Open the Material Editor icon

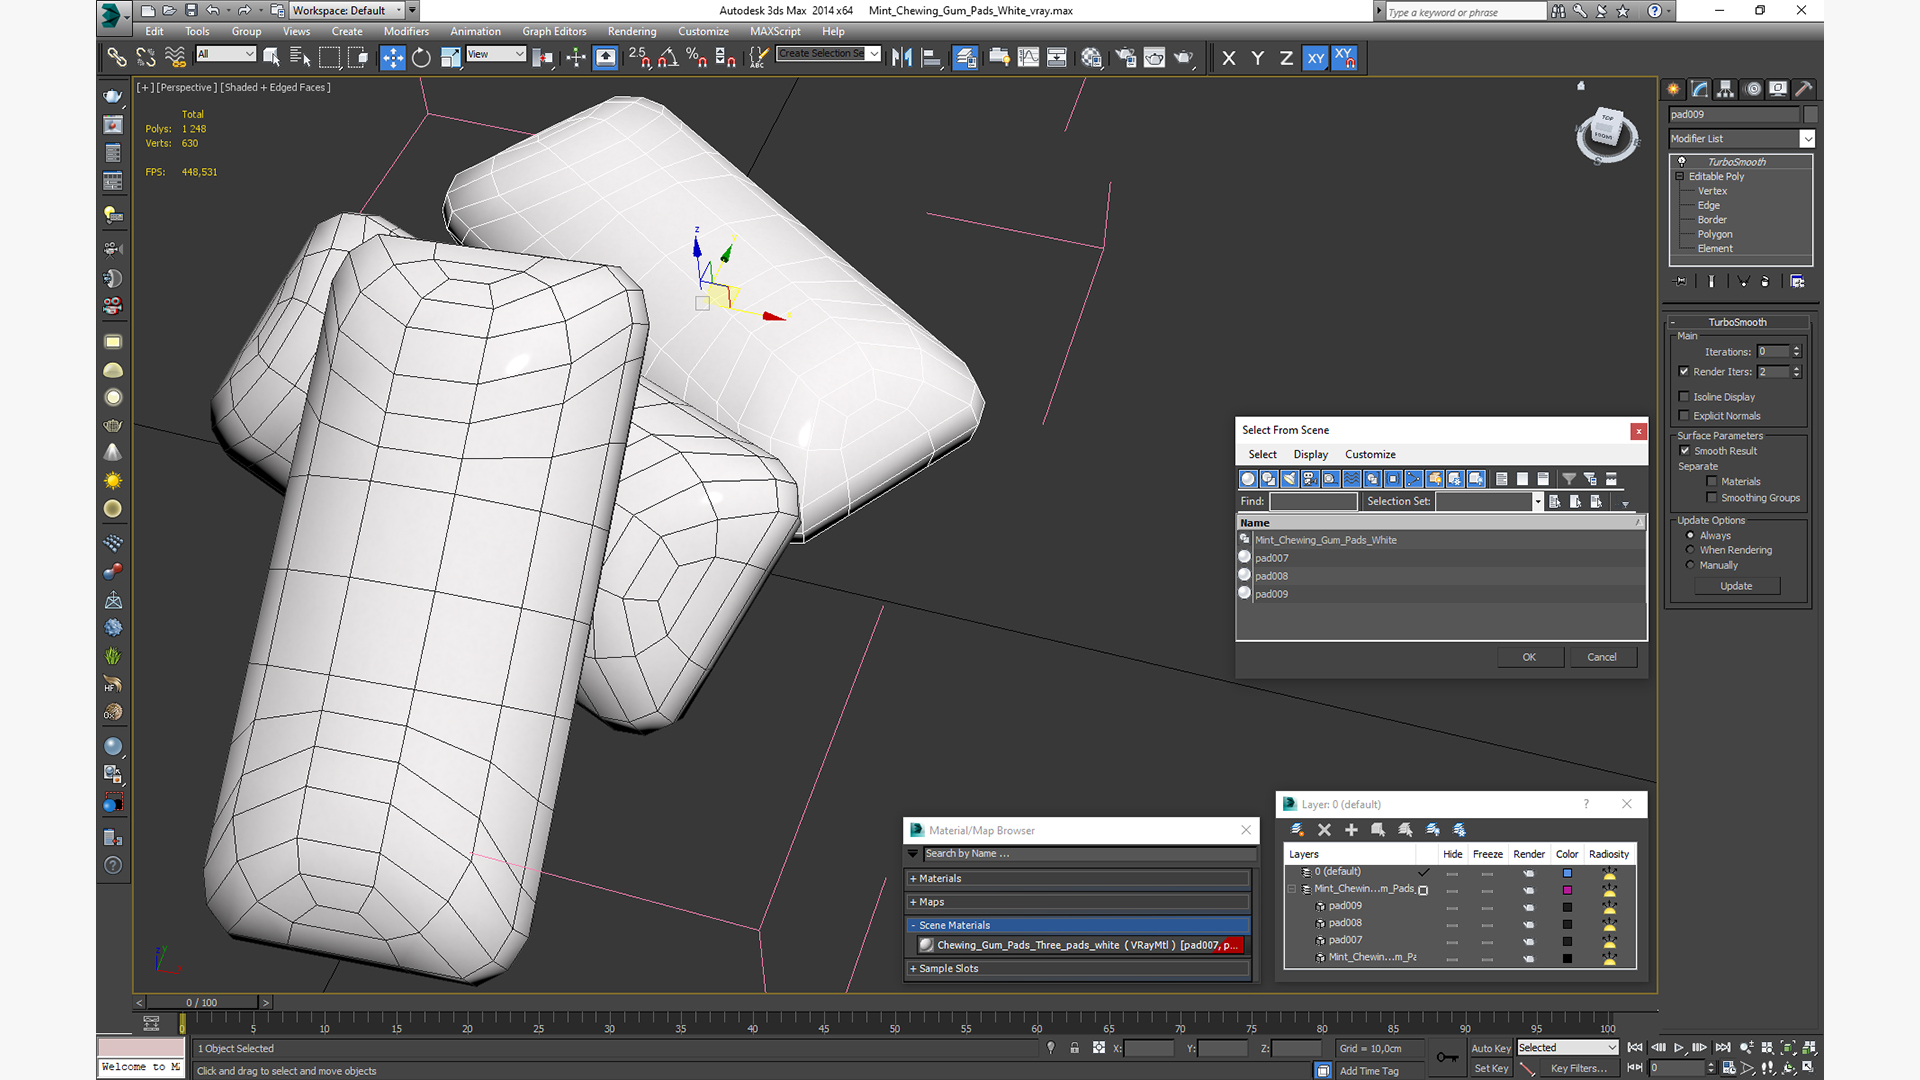click(1091, 58)
